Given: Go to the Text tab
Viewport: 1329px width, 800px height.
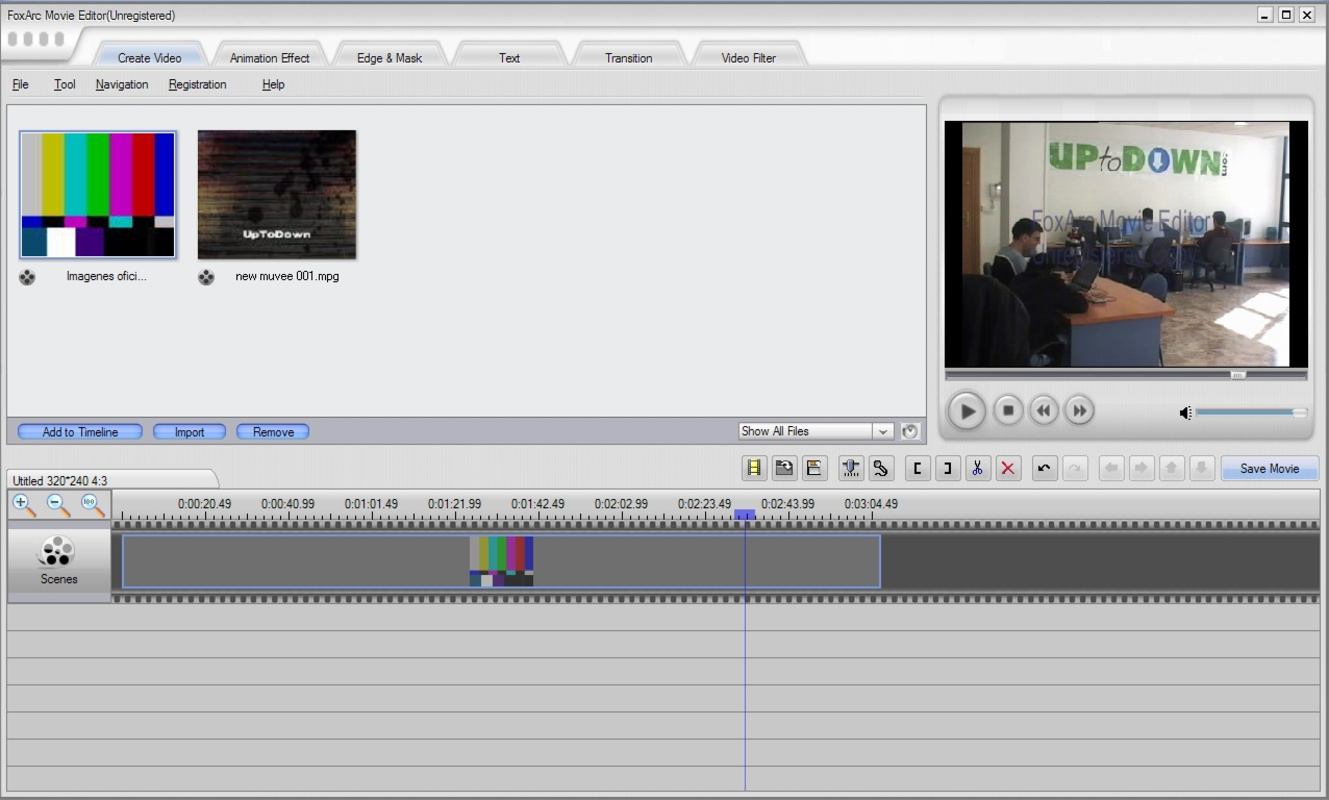Looking at the screenshot, I should (x=510, y=57).
